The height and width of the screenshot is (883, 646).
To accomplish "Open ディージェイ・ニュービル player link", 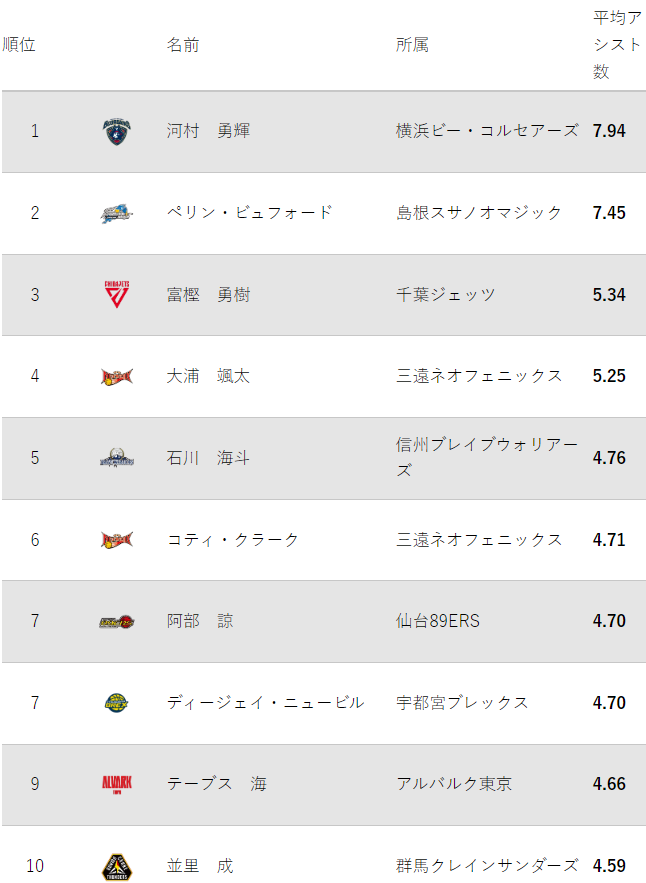I will (265, 703).
